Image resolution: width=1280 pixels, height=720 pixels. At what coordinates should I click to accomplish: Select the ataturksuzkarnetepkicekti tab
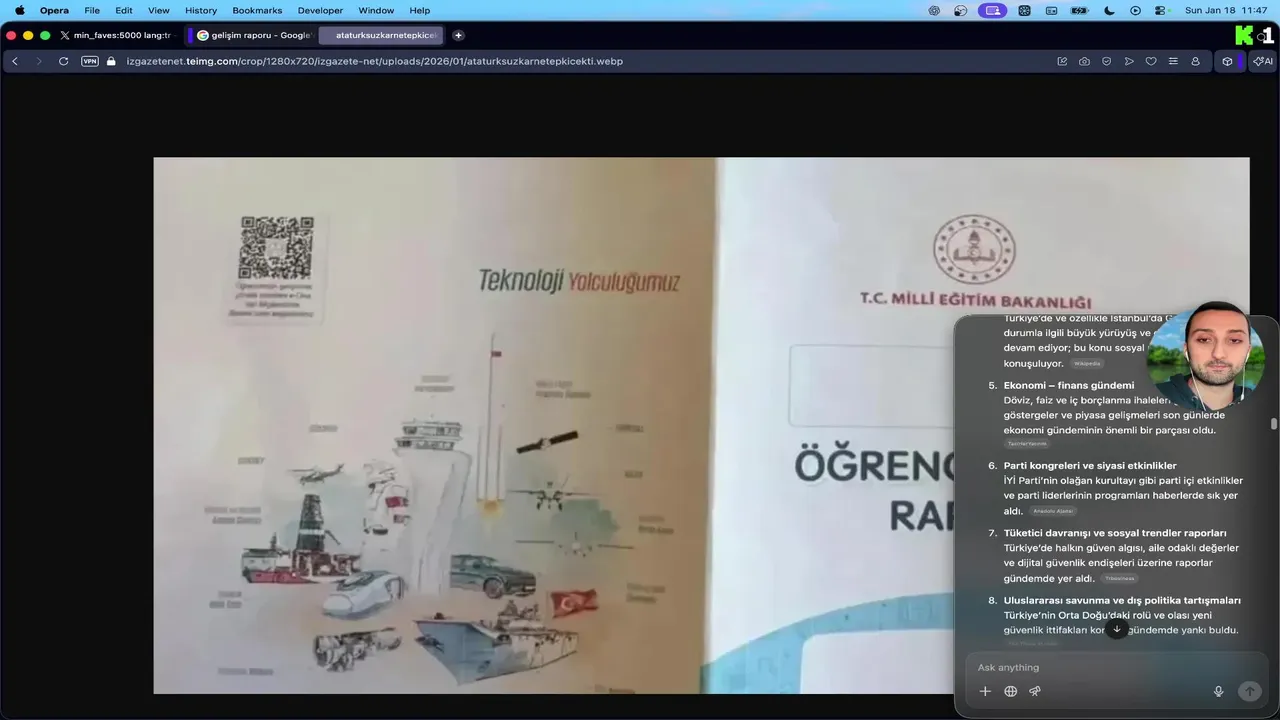[x=382, y=35]
